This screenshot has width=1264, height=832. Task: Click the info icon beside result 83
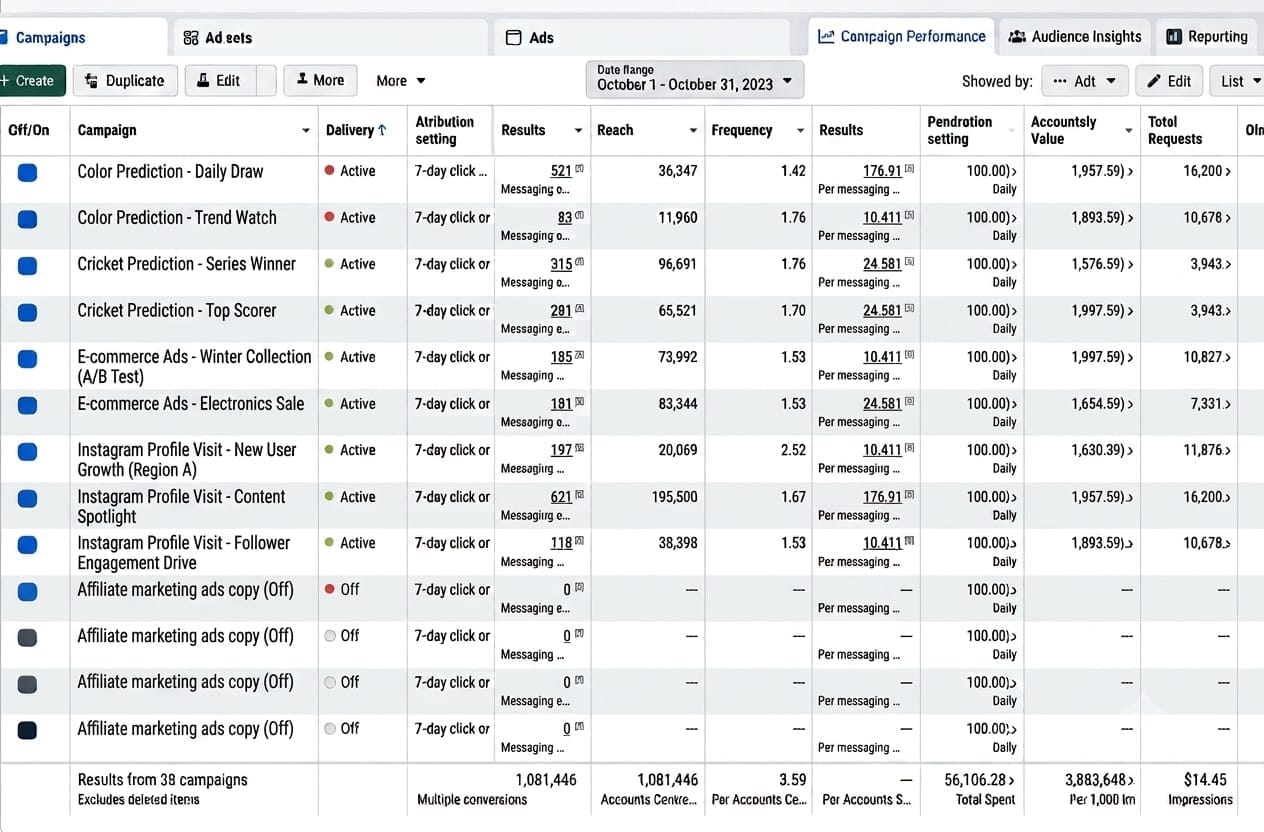(580, 216)
